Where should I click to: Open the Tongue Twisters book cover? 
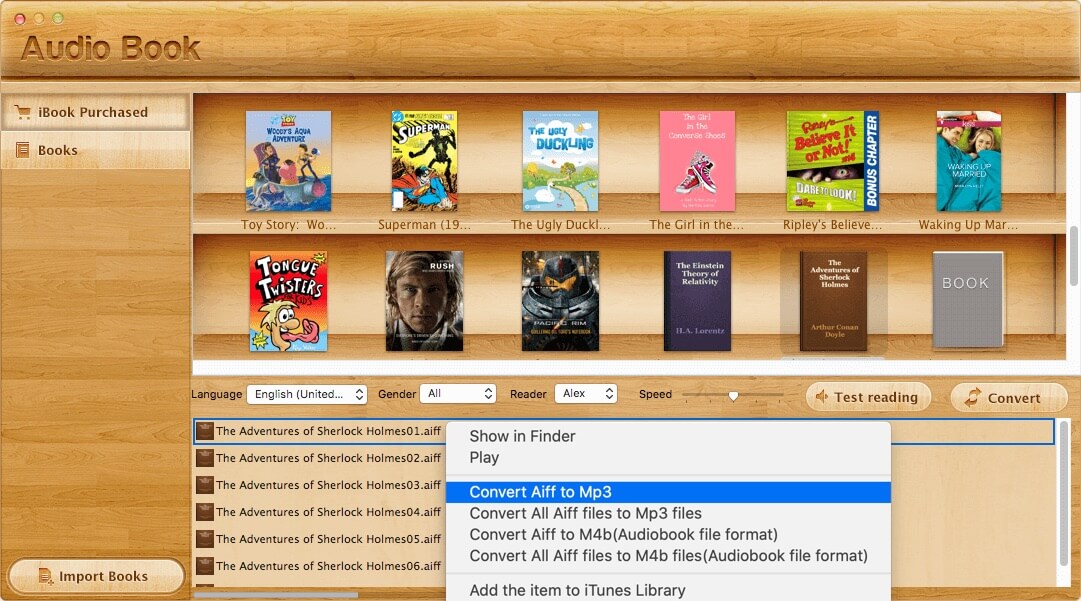[288, 301]
